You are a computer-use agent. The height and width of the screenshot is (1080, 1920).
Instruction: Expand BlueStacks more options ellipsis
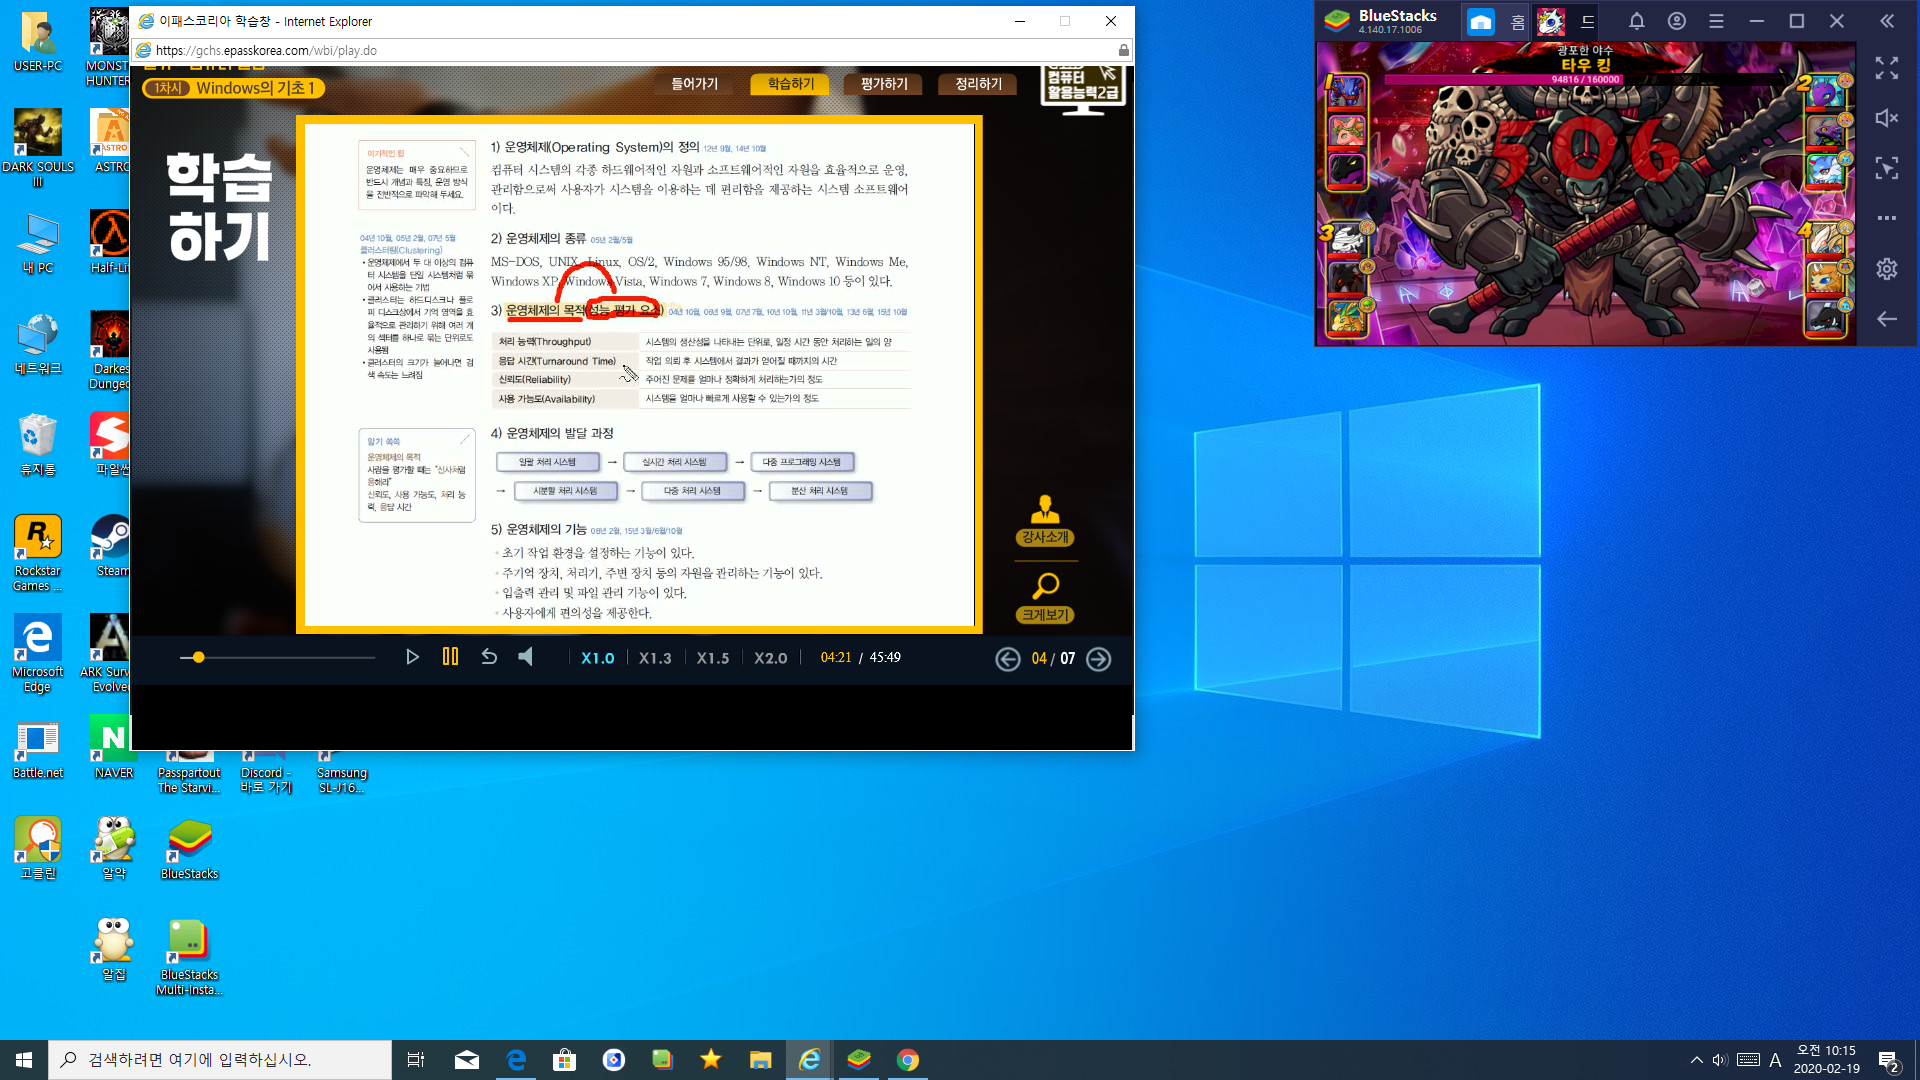tap(1887, 218)
